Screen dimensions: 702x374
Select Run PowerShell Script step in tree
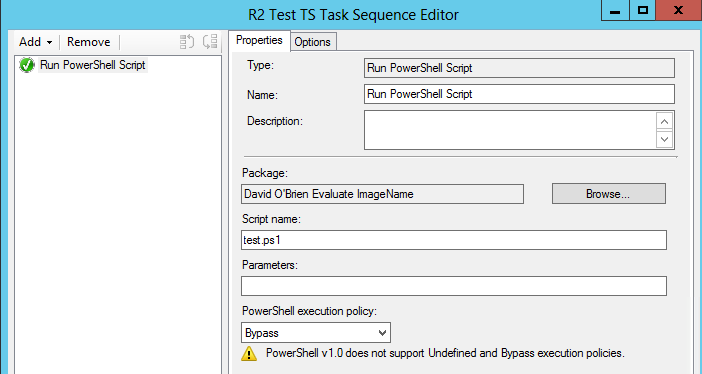point(93,65)
